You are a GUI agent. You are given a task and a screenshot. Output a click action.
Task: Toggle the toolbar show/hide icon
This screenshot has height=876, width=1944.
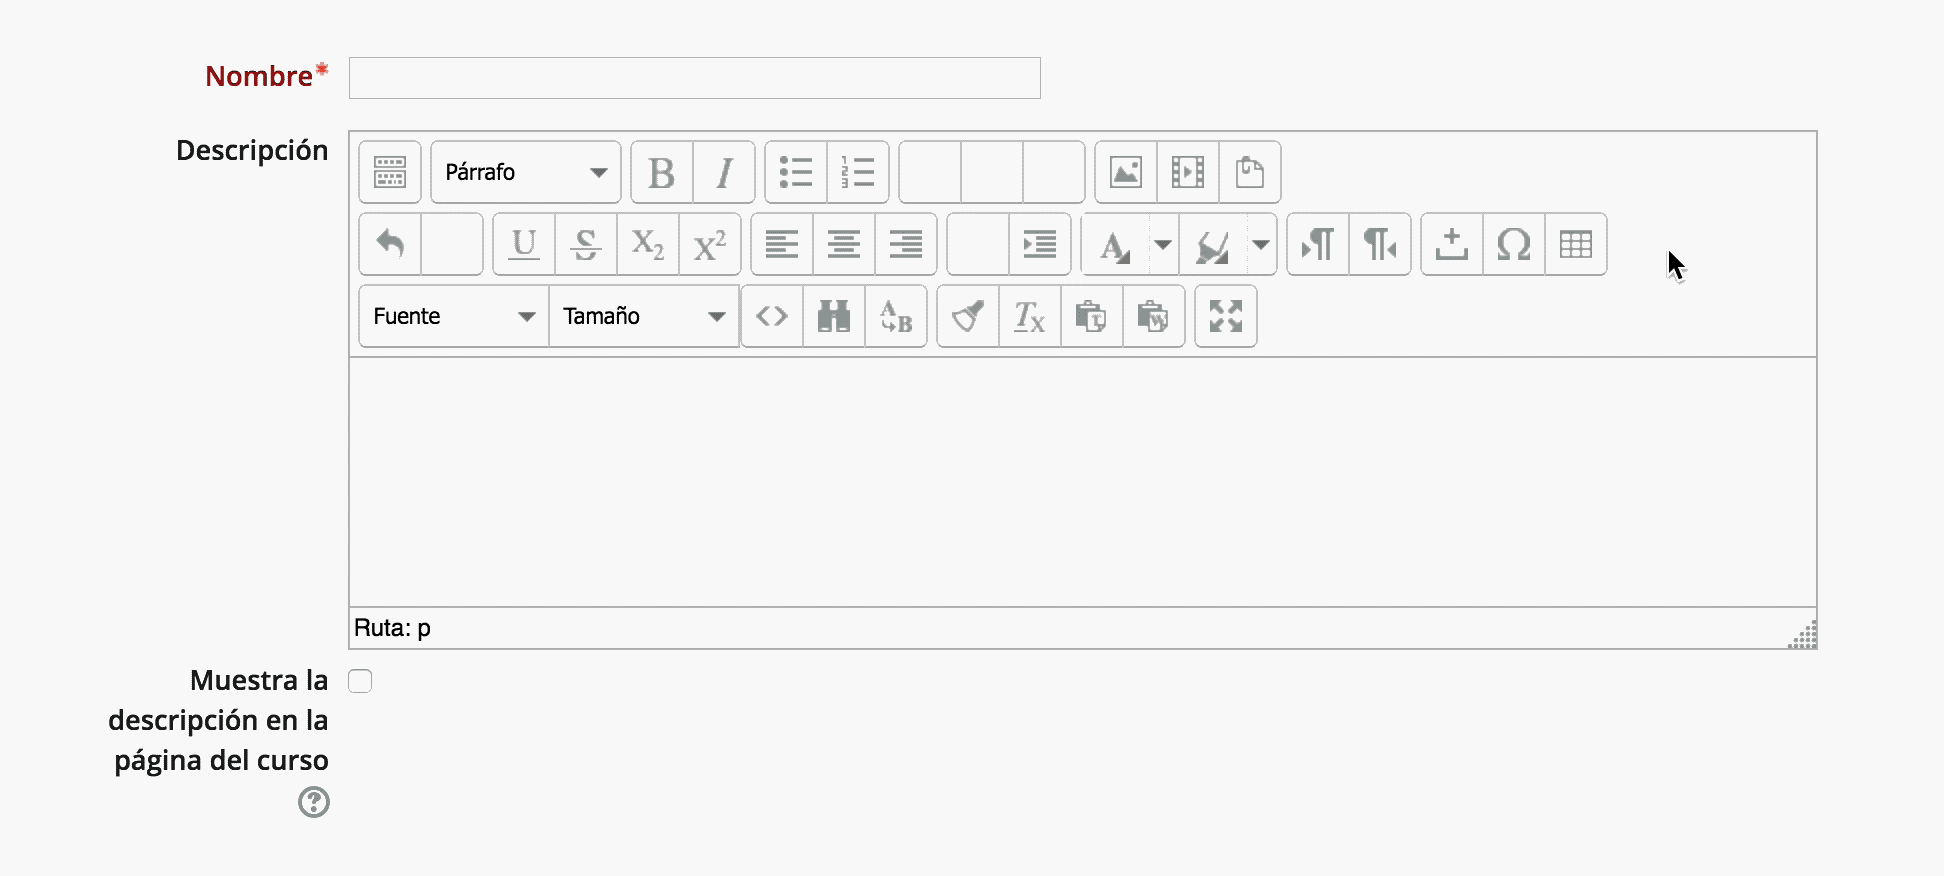coord(390,172)
